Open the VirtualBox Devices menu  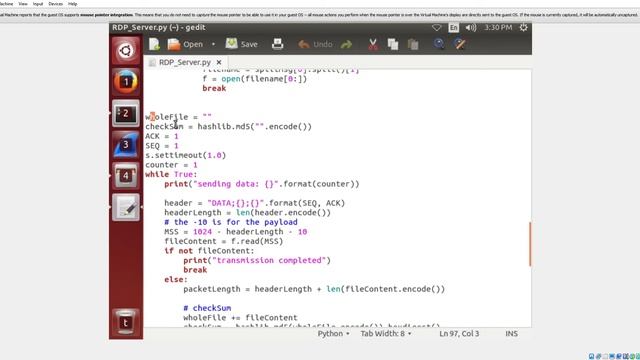pos(56,4)
